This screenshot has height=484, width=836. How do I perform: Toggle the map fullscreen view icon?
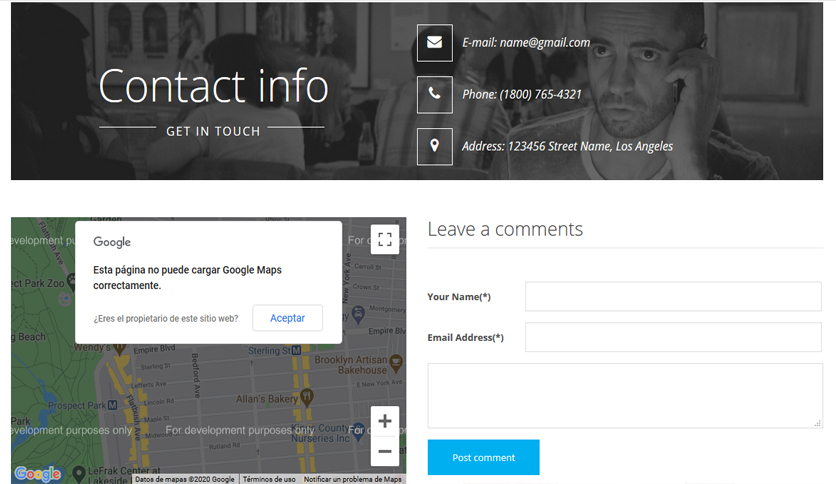click(385, 239)
